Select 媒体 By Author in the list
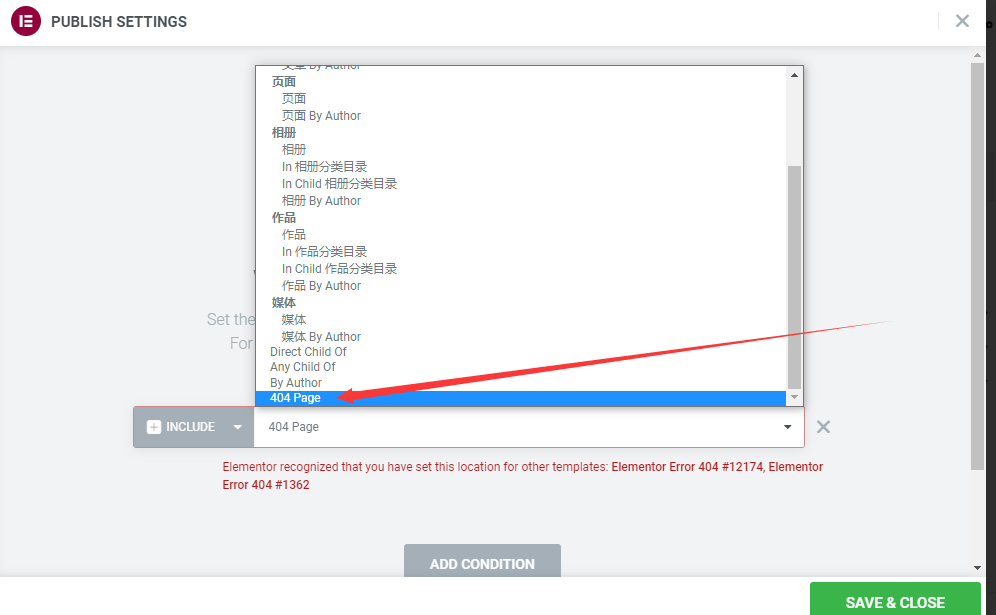 click(x=321, y=337)
